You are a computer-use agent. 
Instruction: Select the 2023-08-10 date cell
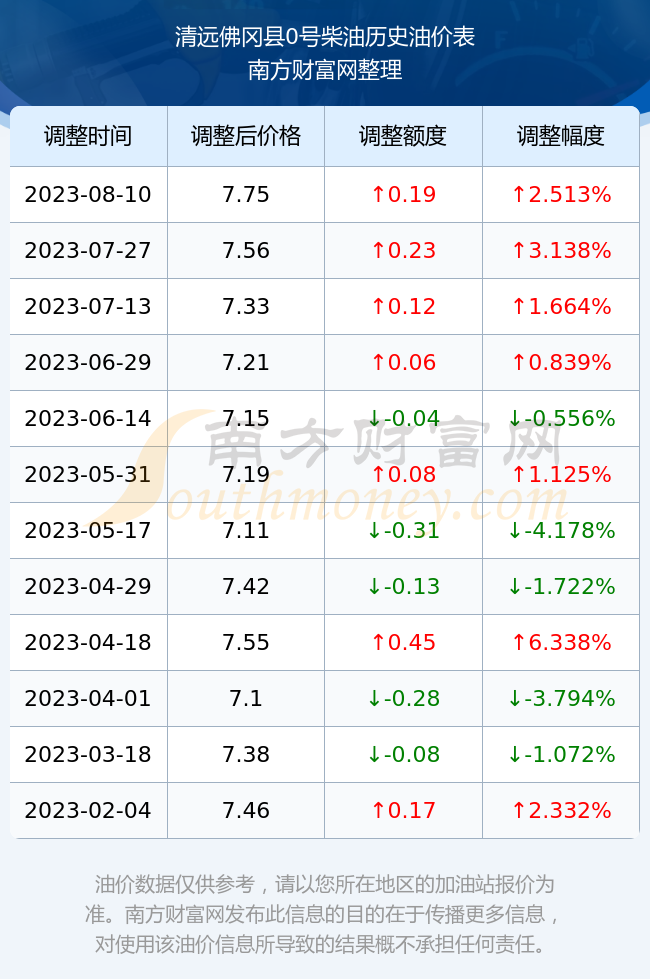pyautogui.click(x=88, y=194)
